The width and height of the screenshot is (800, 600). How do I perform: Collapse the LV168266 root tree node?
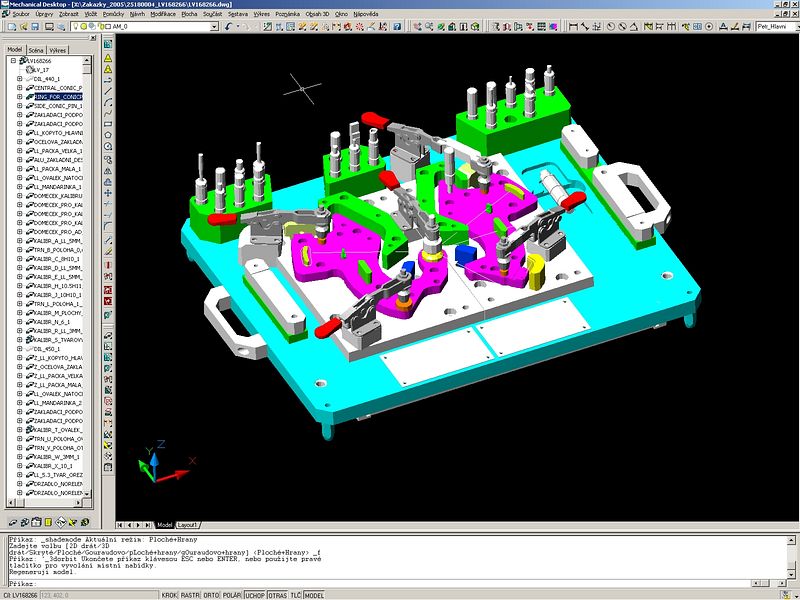[x=14, y=61]
